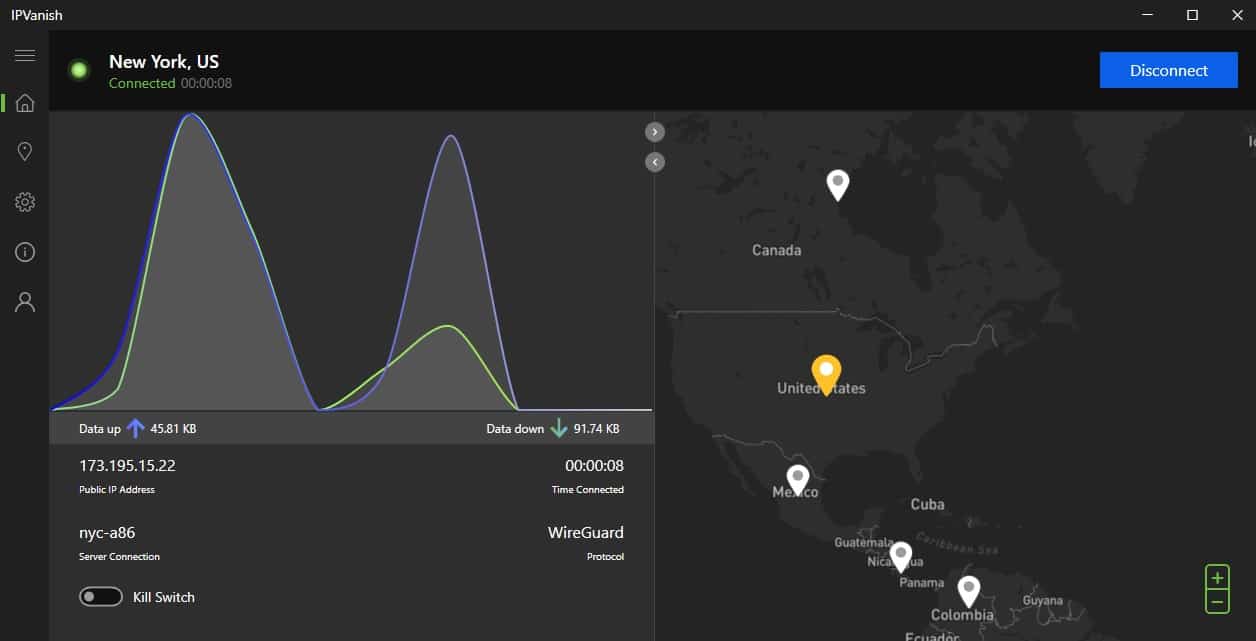Viewport: 1256px width, 641px height.
Task: Click the WireGuard protocol value
Action: (x=586, y=533)
